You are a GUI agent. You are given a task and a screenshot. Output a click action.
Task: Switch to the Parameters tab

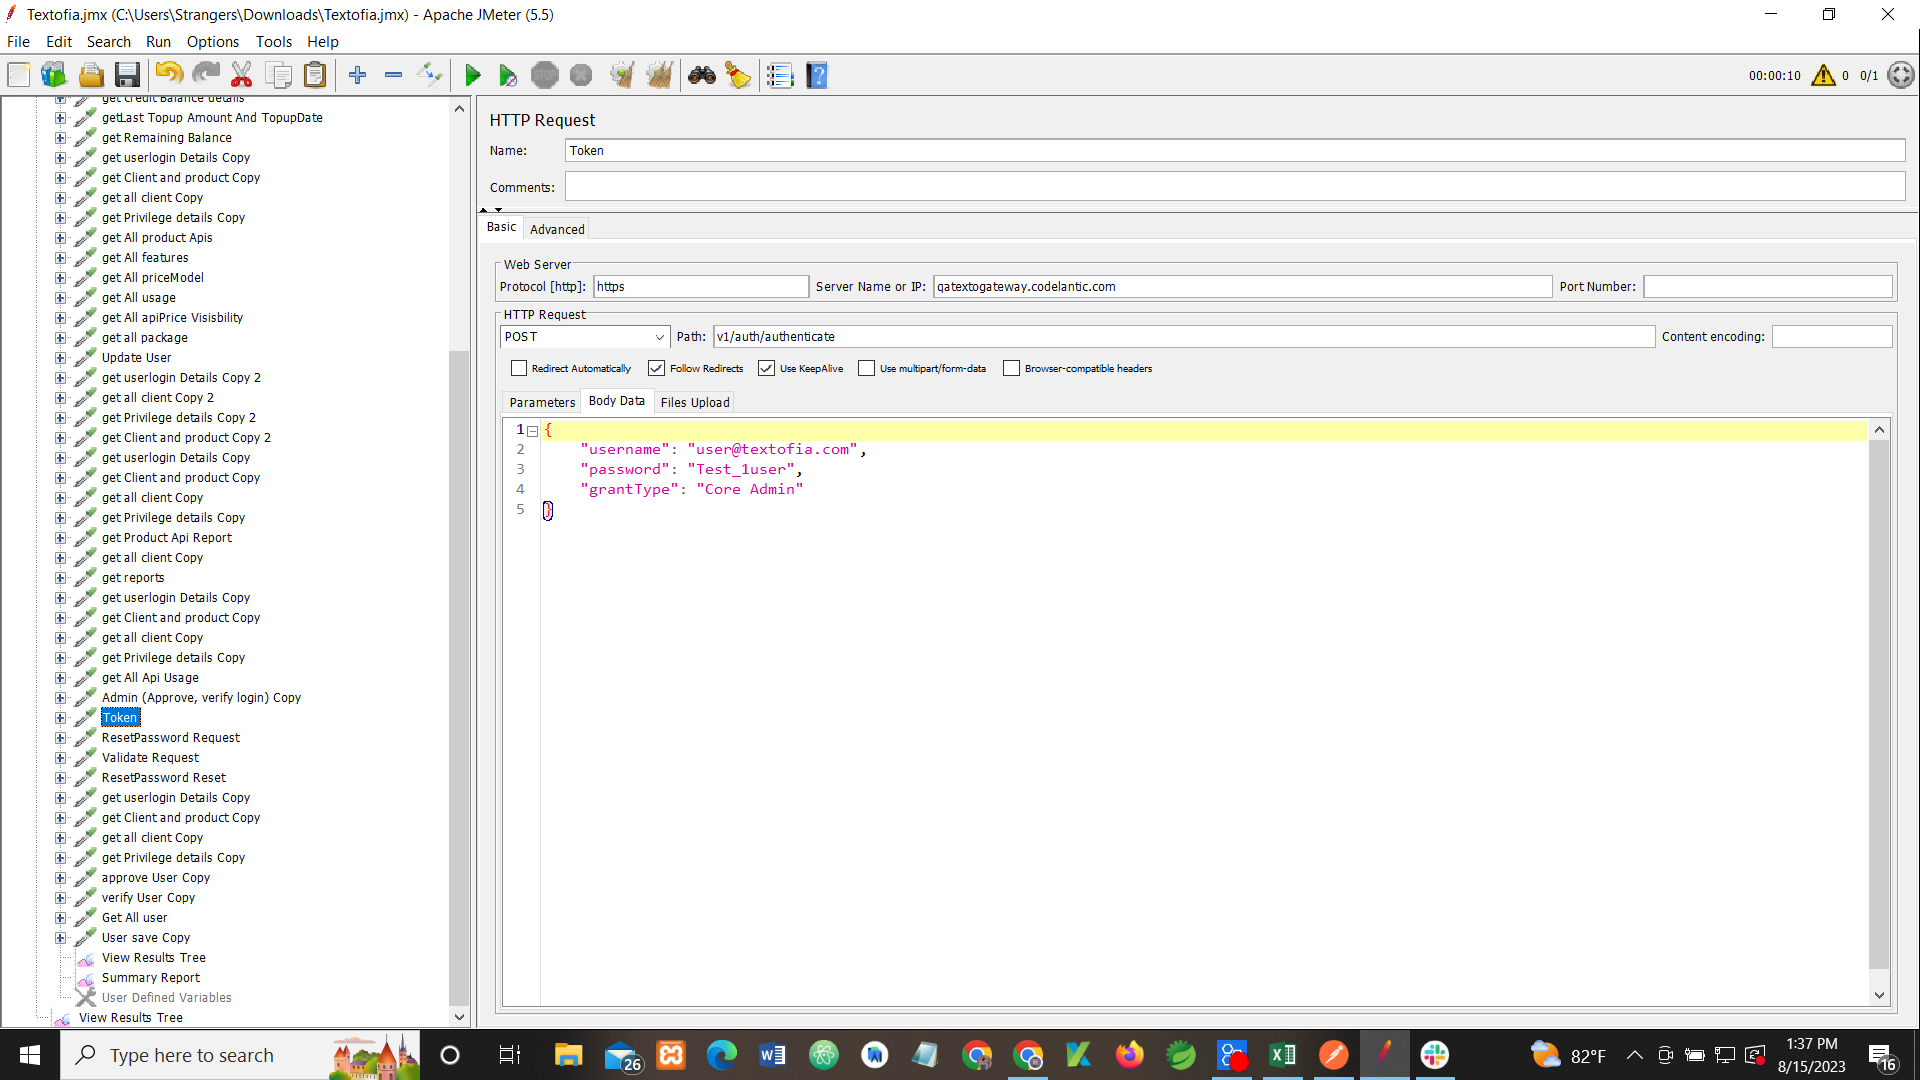click(542, 402)
